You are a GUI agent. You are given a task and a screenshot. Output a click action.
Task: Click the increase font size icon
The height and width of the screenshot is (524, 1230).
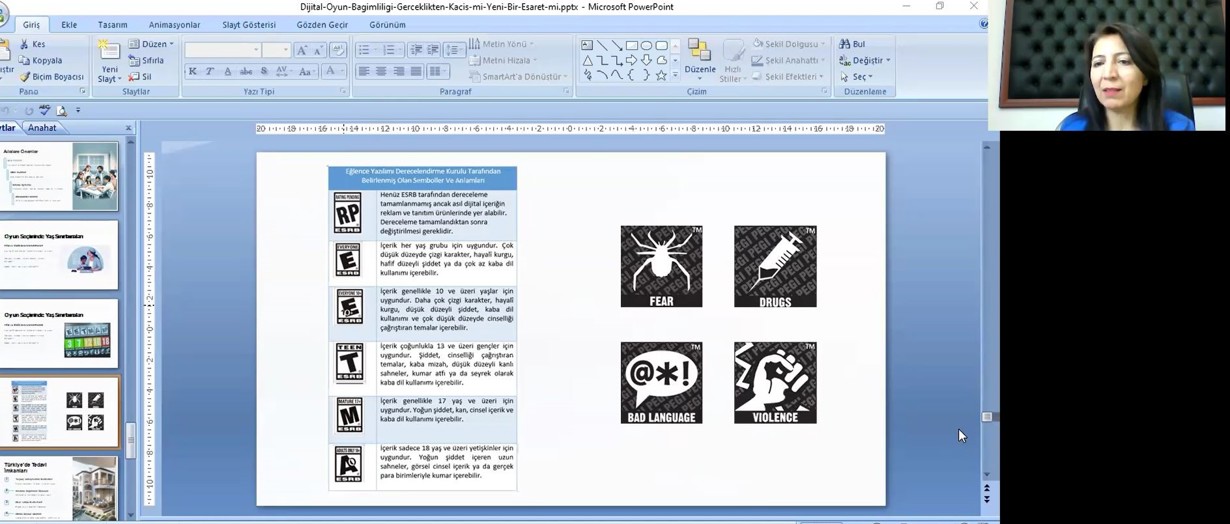tap(302, 50)
